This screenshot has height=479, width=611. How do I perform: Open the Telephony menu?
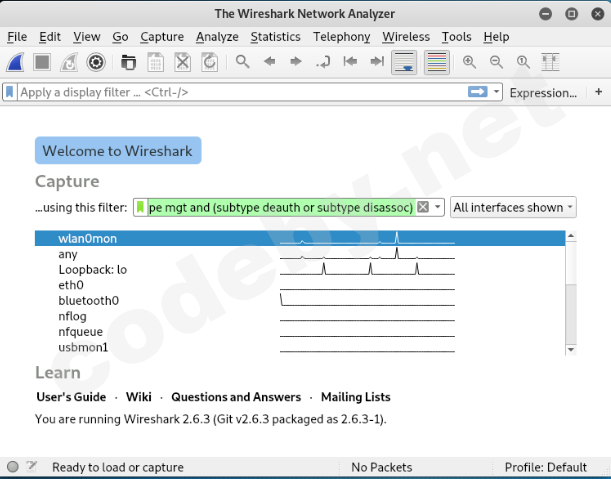(342, 37)
